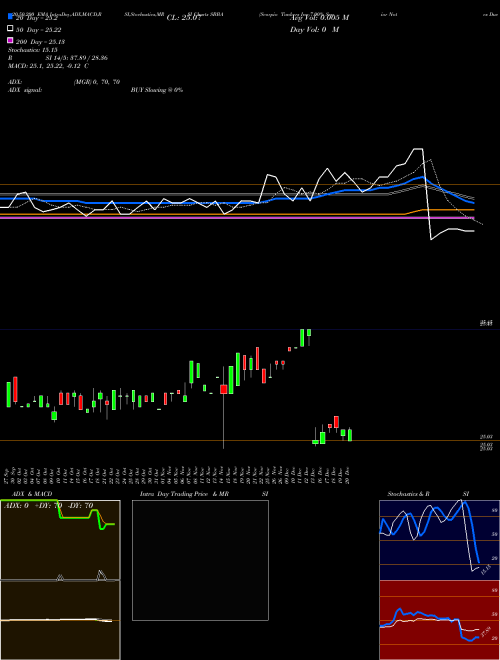The image size is (500, 660).
Task: Open the blue Stochastics mini chart
Action: 439,540
